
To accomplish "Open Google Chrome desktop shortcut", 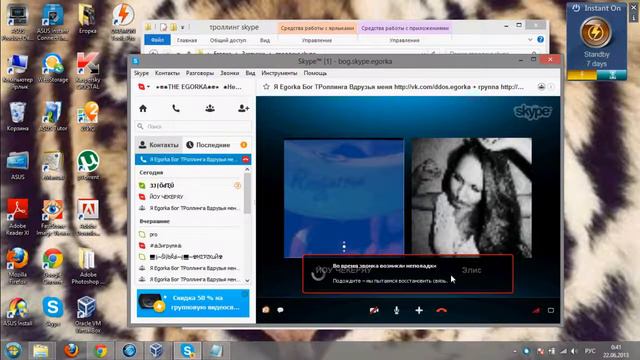I will [53, 266].
